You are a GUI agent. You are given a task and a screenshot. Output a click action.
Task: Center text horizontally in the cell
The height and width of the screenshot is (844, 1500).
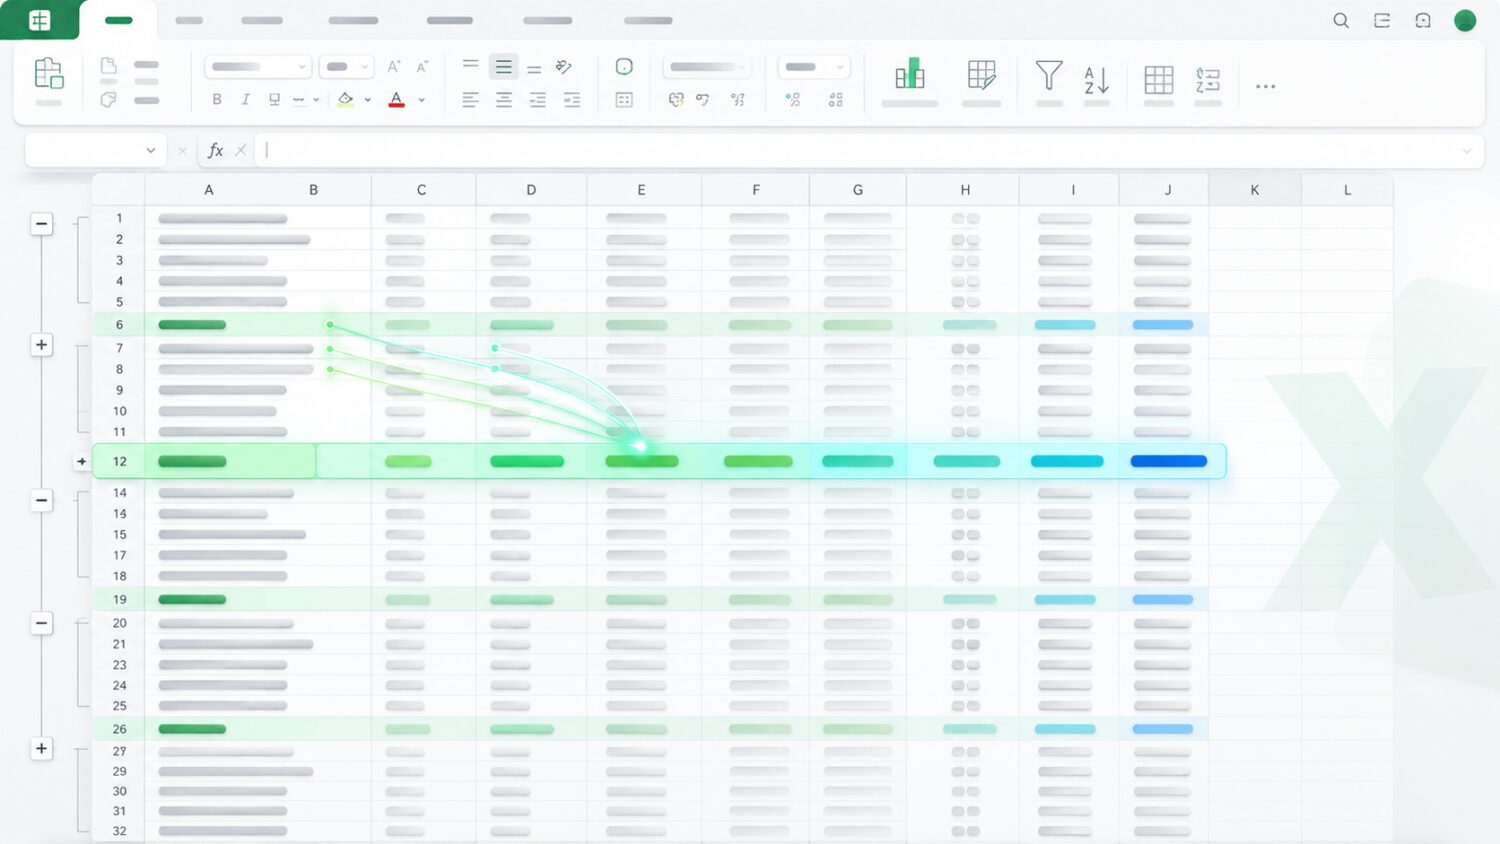point(504,99)
